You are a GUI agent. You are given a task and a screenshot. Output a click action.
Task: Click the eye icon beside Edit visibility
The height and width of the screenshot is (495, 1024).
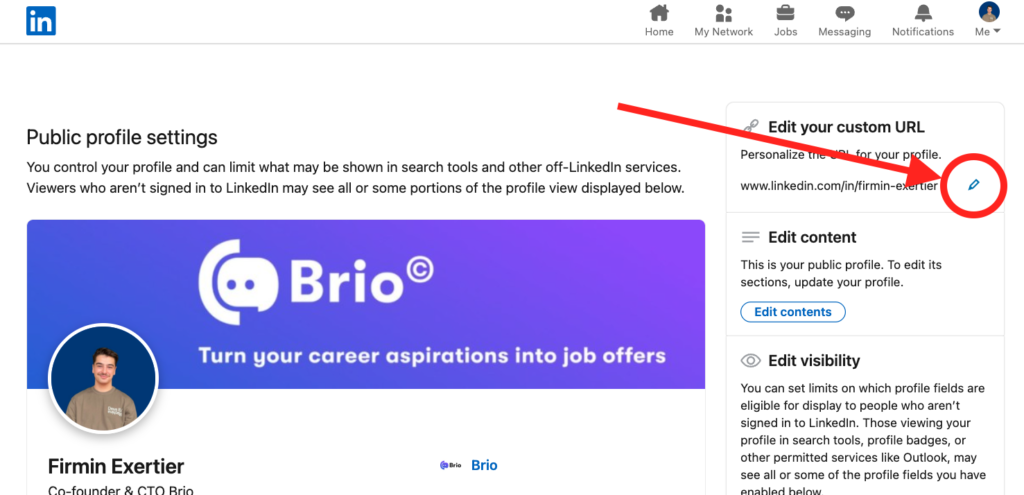point(750,360)
